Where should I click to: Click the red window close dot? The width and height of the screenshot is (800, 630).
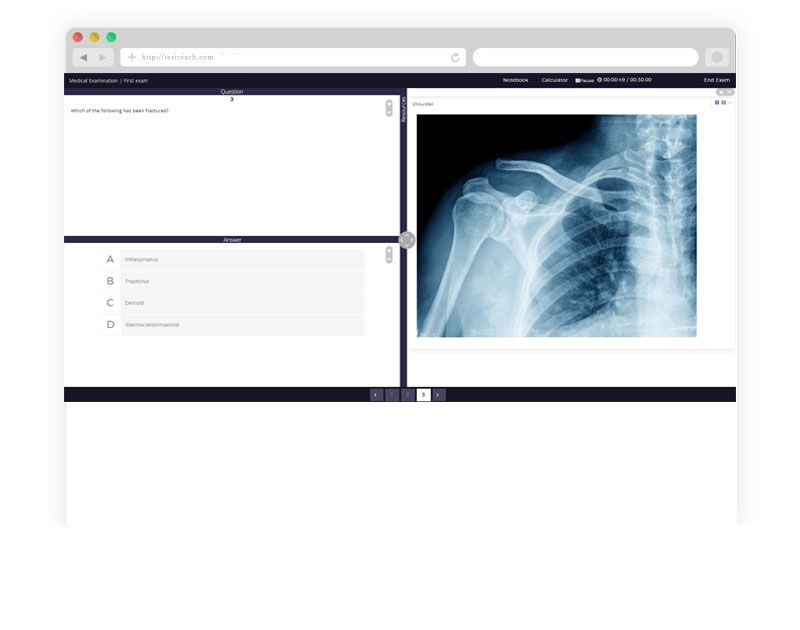[x=78, y=37]
